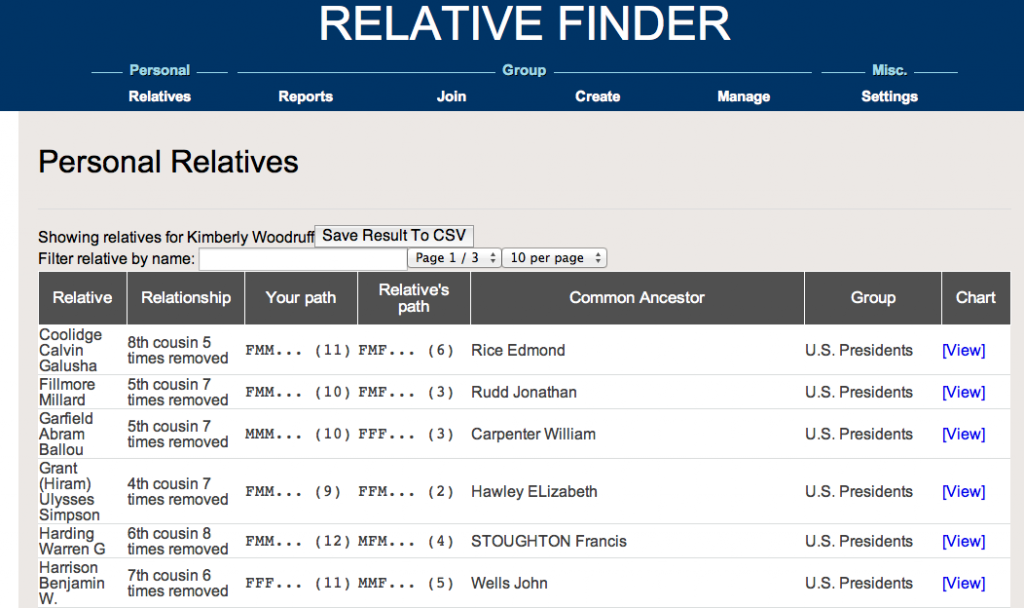
Task: Open Garfield Abram Ballou chart view
Action: tap(963, 434)
